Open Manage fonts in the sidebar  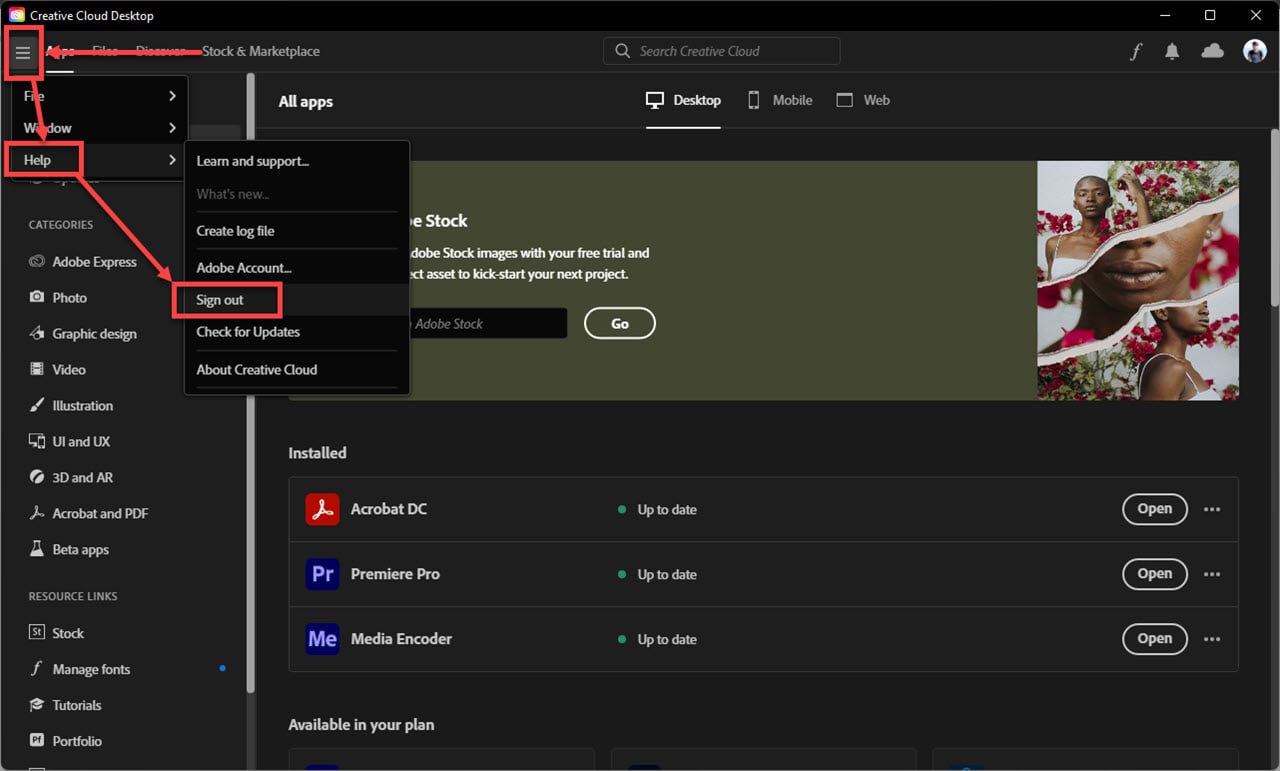pos(80,669)
